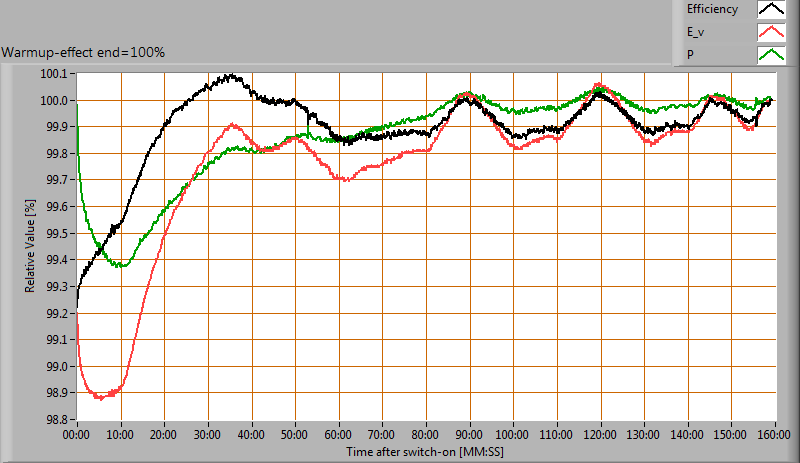Select the 30:00 time axis marker
Screen dimensions: 800x463
tap(207, 436)
